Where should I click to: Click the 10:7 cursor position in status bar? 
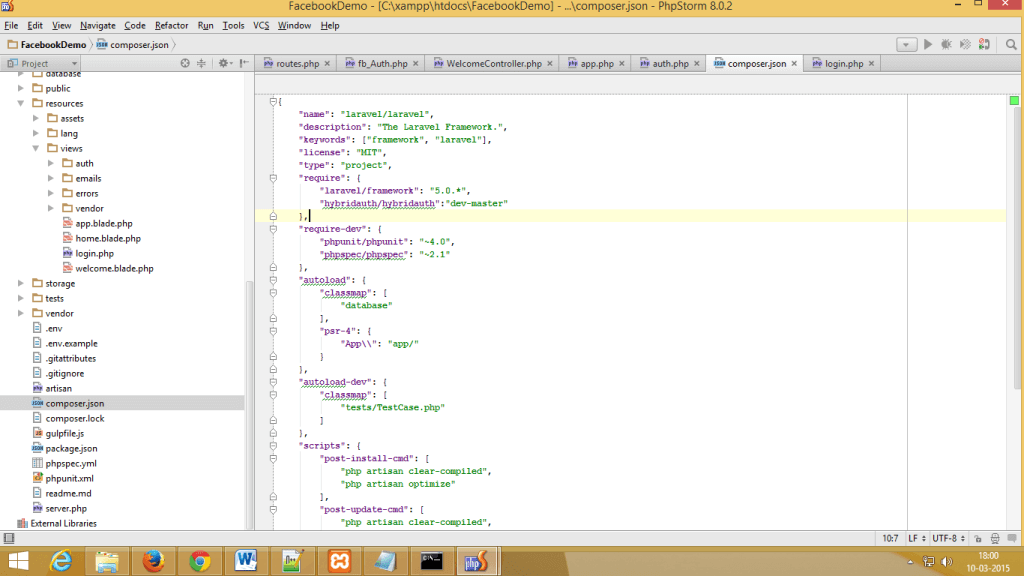(890, 539)
